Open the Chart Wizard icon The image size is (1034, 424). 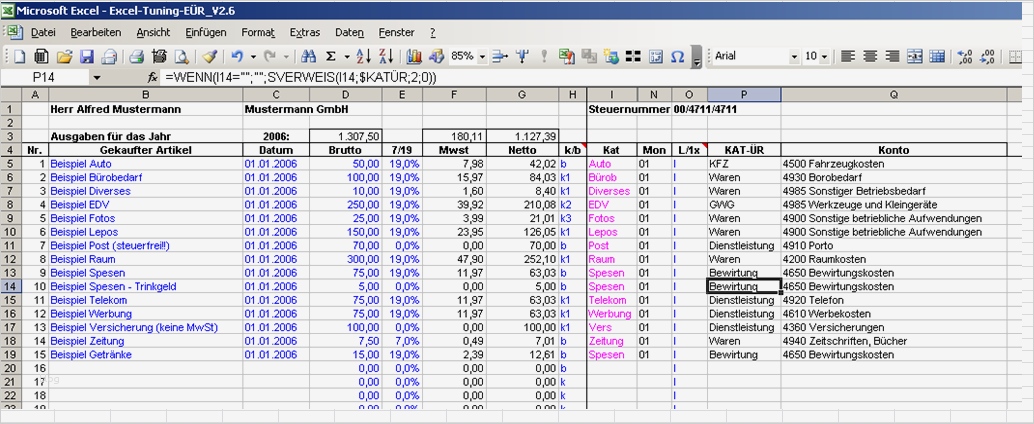point(413,57)
